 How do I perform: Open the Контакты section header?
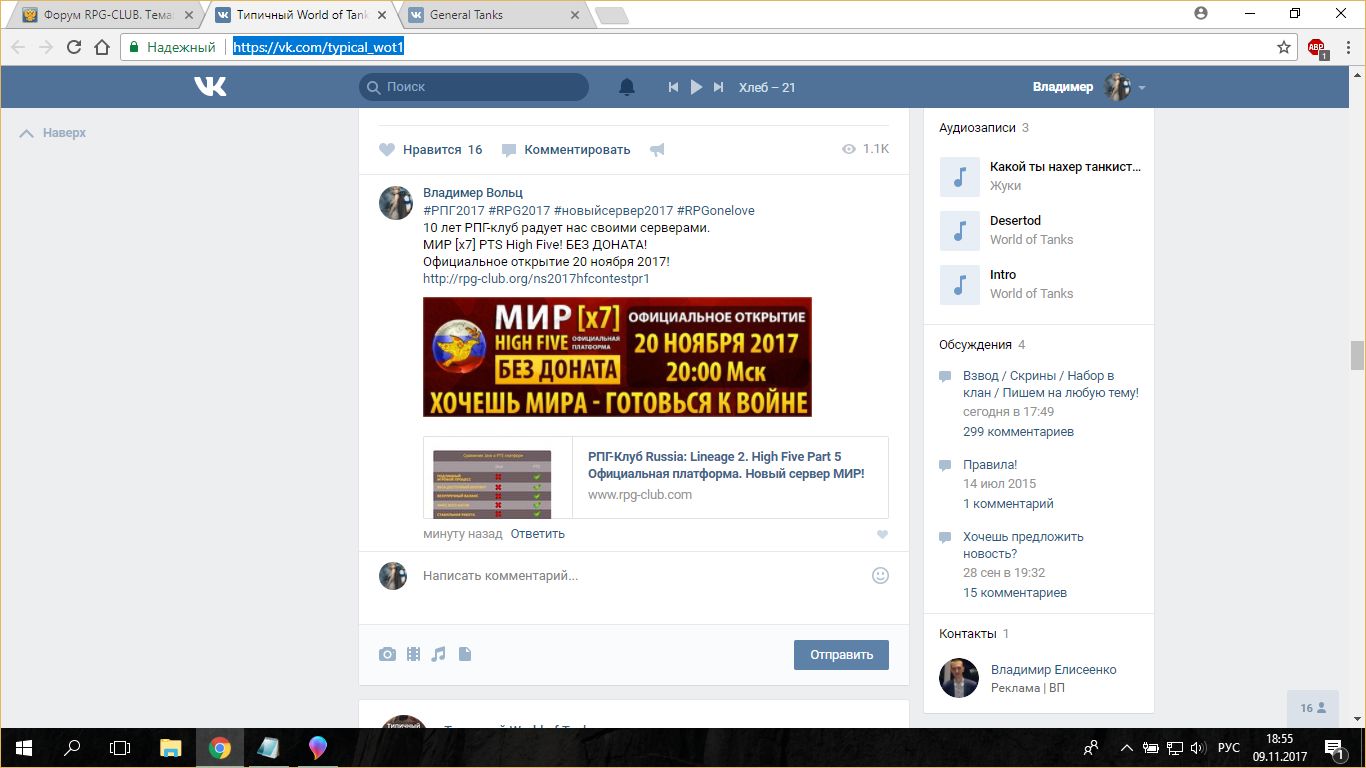(974, 634)
